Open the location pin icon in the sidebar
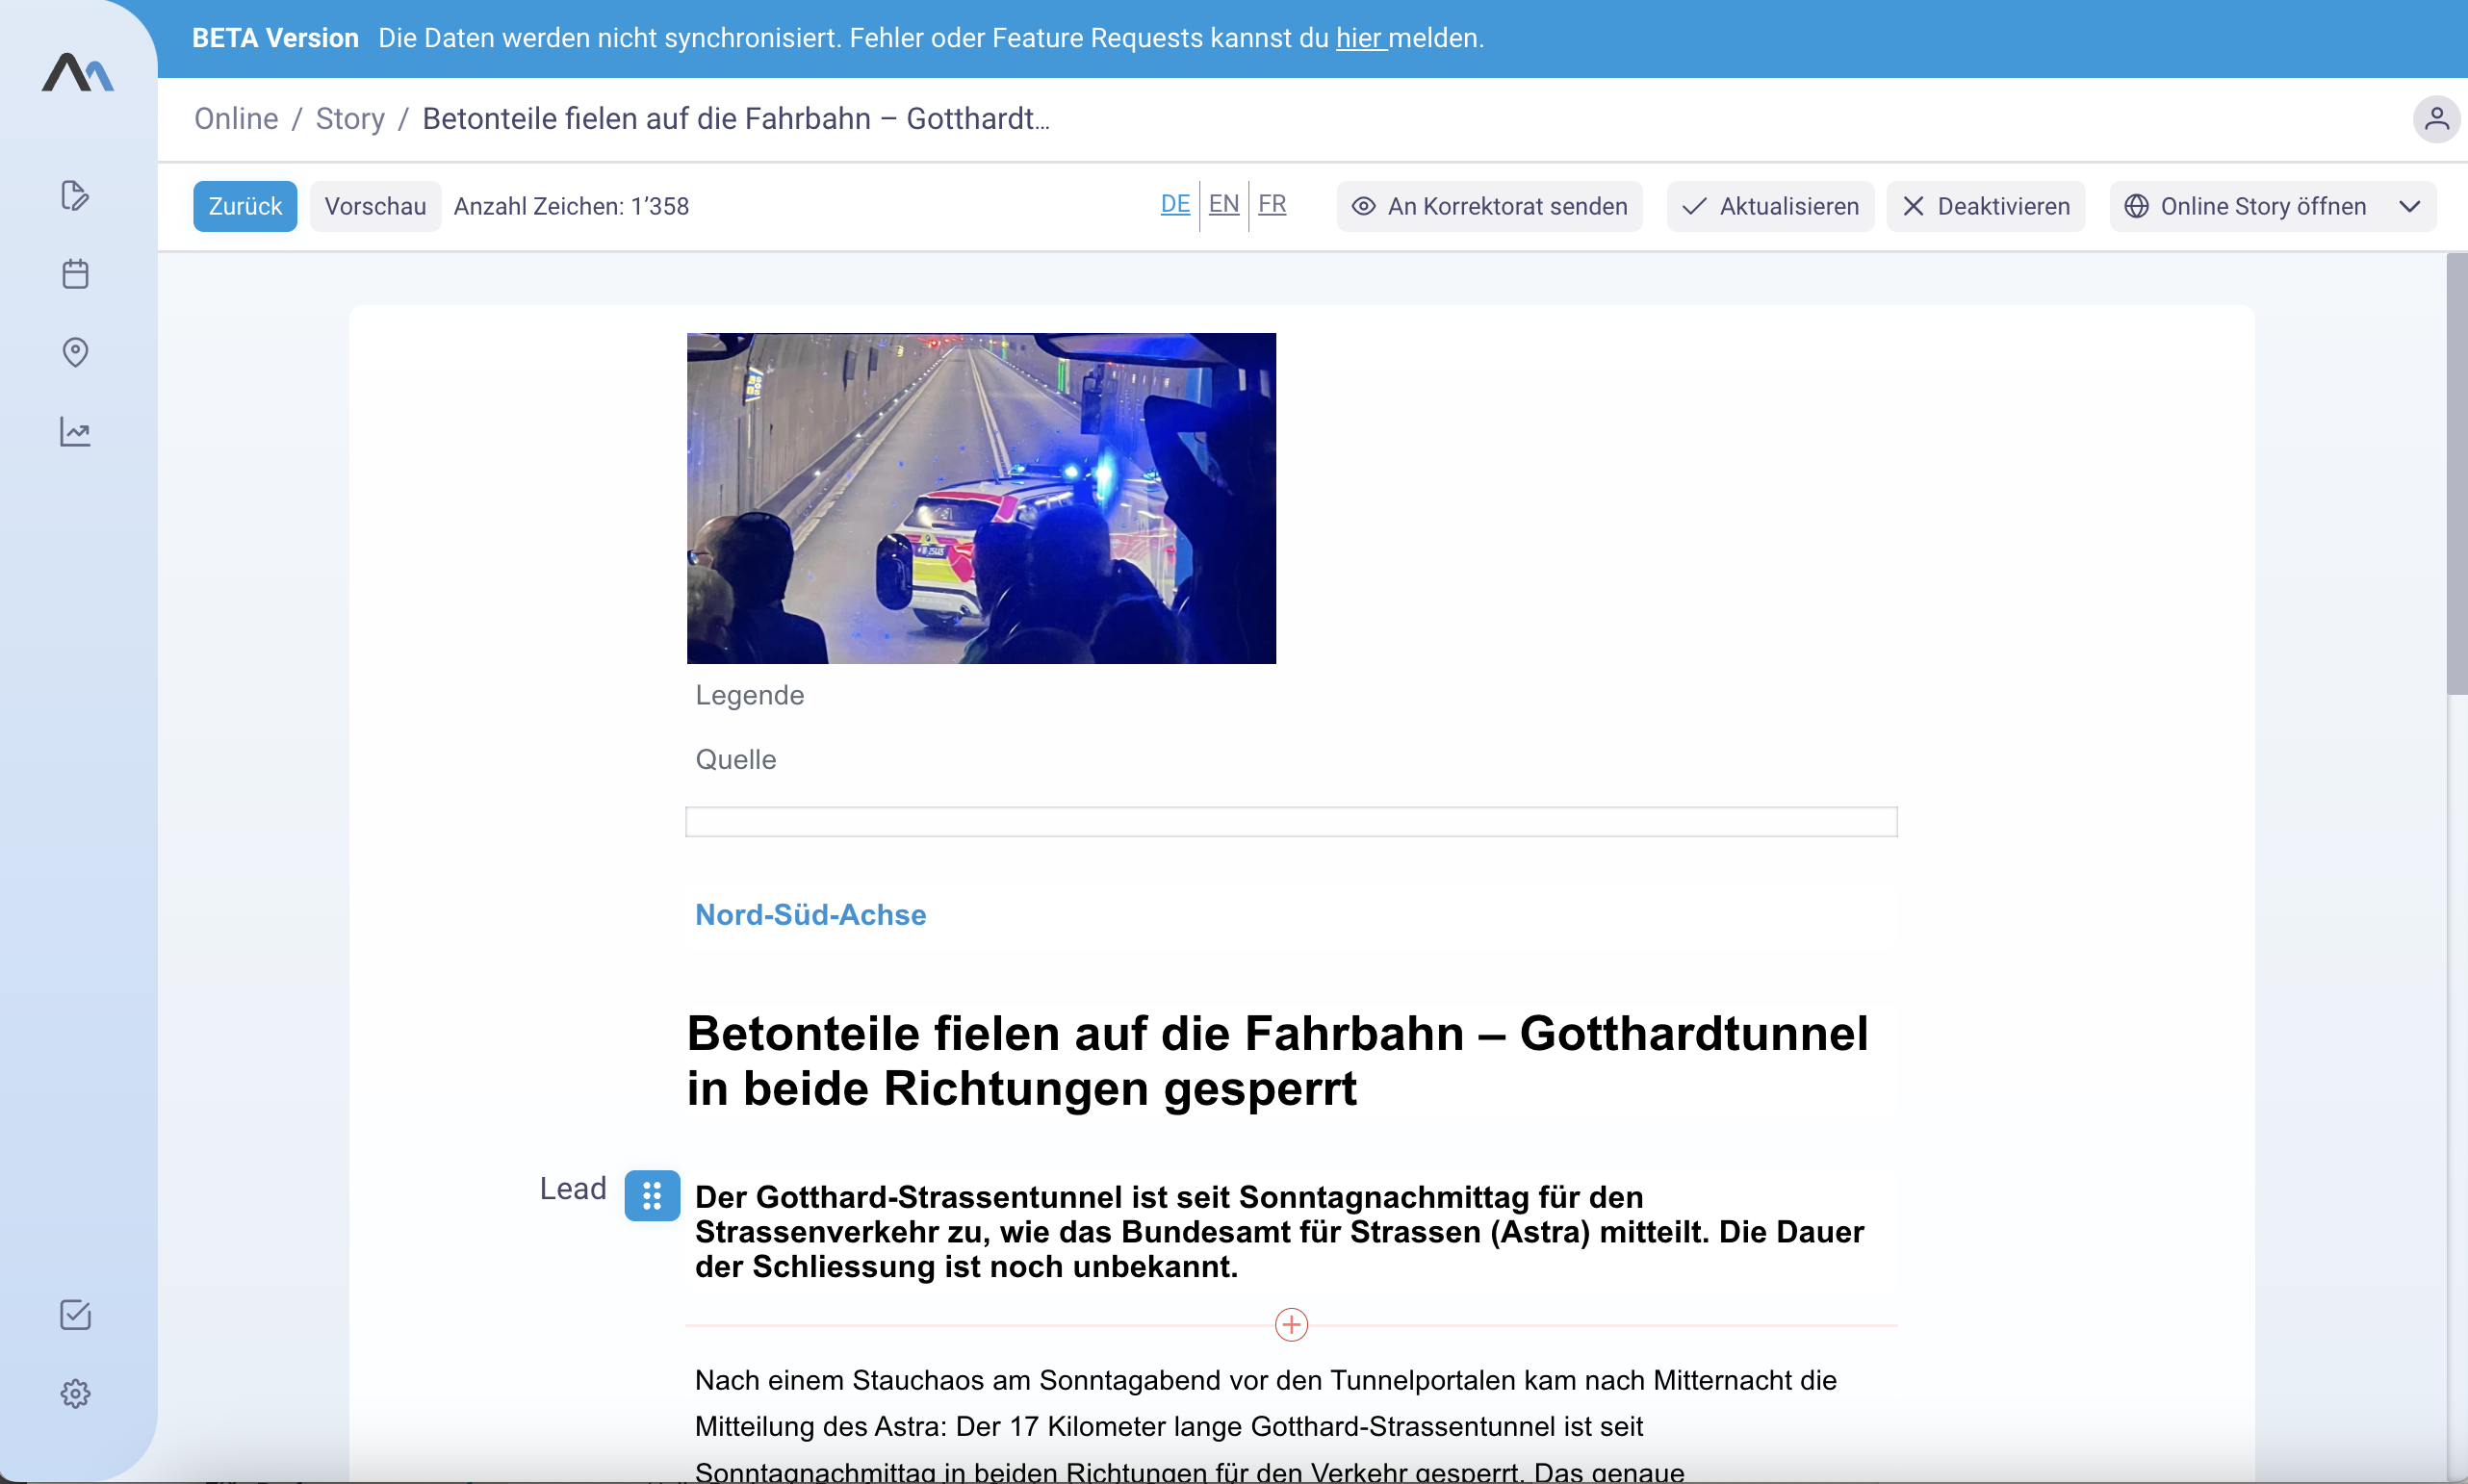Screen dimensions: 2468x1484 point(75,352)
